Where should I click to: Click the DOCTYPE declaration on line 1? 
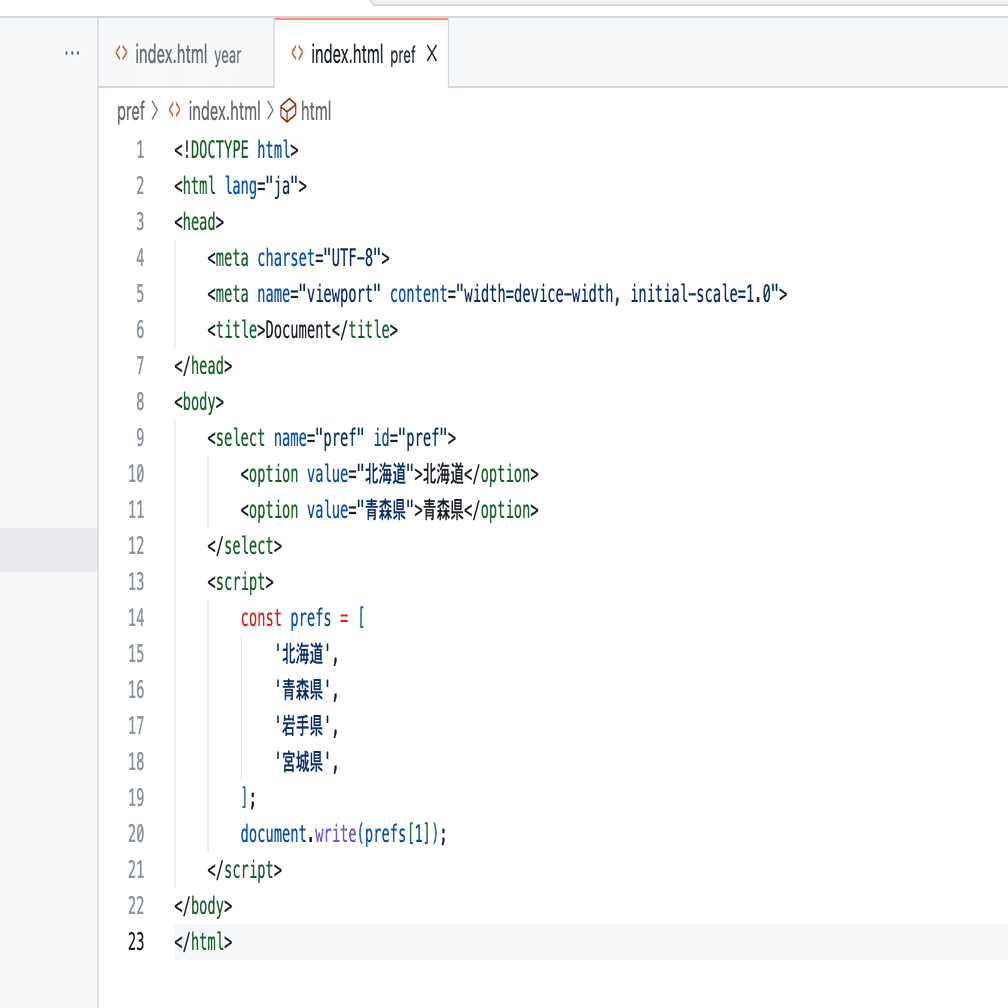236,150
